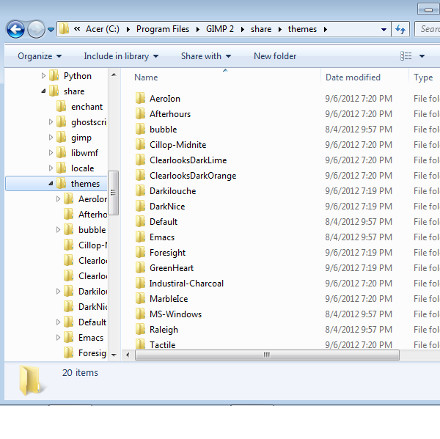Click the Back navigation arrow button
This screenshot has height=439, width=440.
15,29
